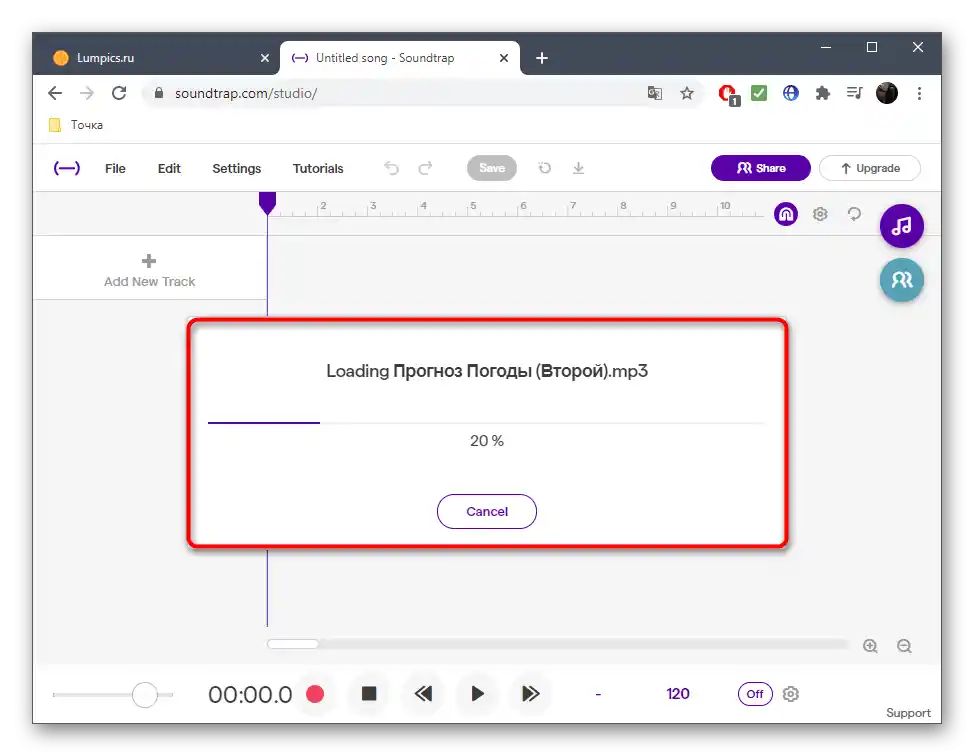
Task: Select the Untitled song - Soundtrap tab
Action: (400, 58)
